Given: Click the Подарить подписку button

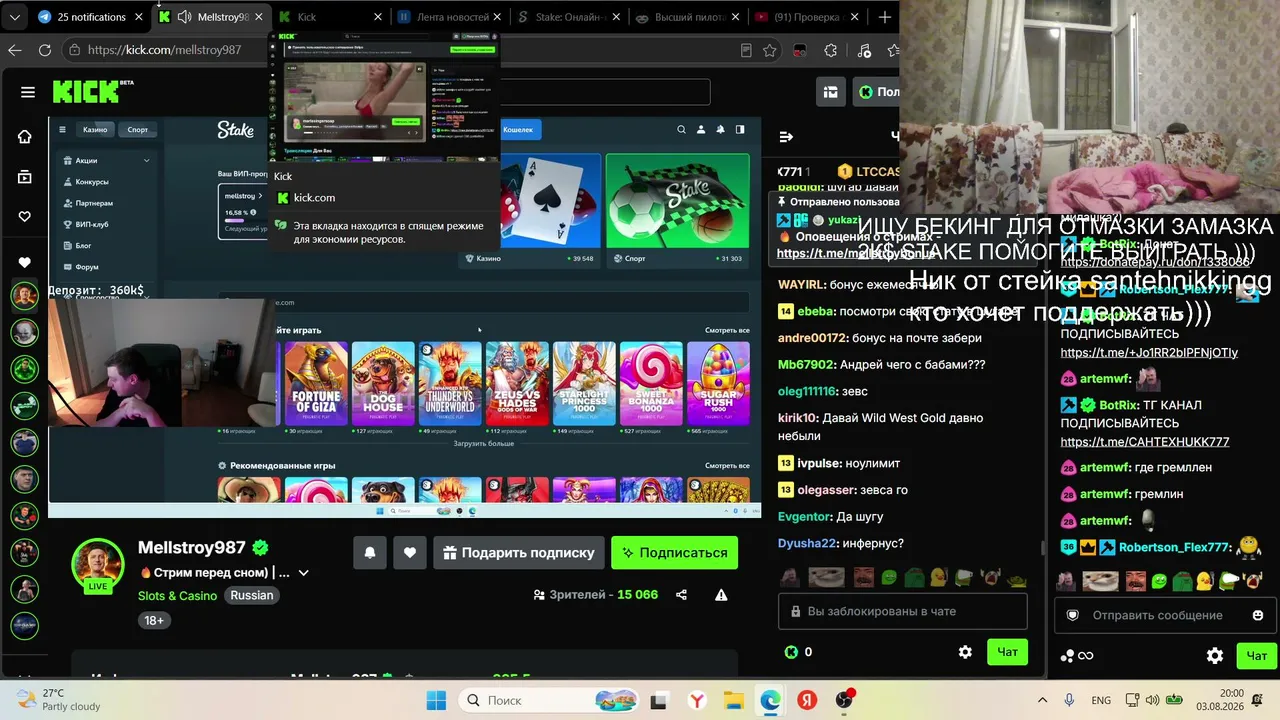Looking at the screenshot, I should point(519,553).
